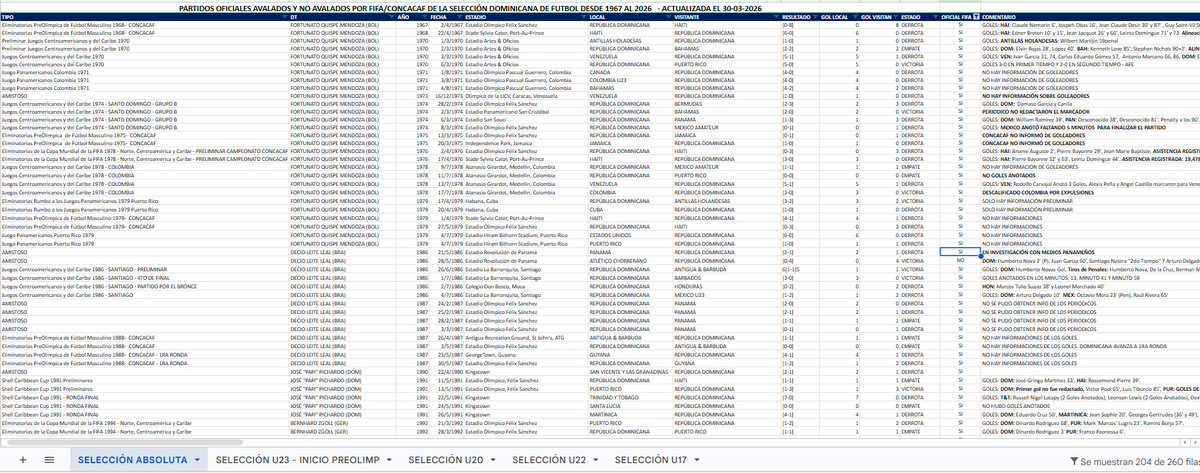Open the all sheets list icon
1200x473 pixels.
tap(51, 460)
